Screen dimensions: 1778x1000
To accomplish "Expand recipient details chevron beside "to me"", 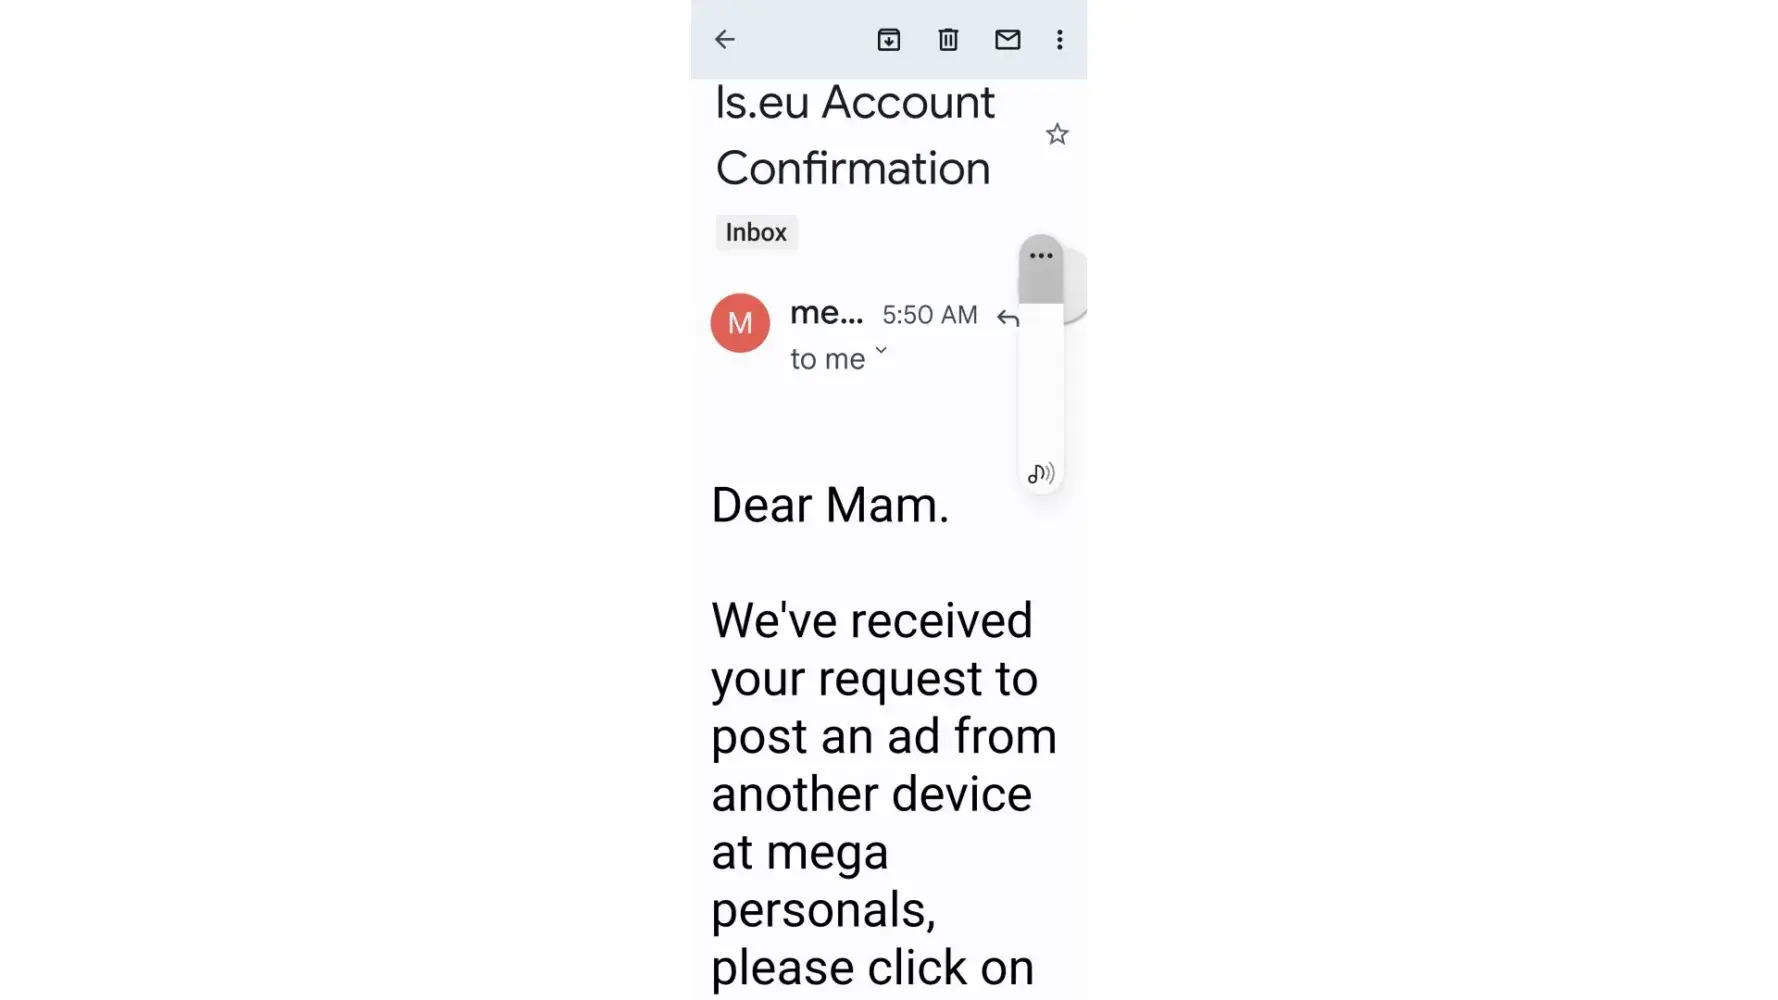I will [x=881, y=351].
